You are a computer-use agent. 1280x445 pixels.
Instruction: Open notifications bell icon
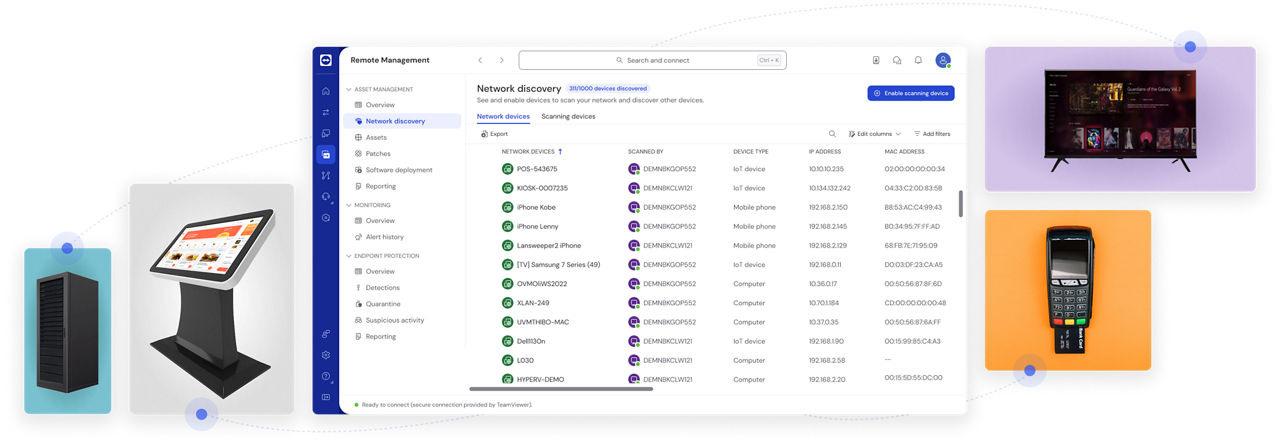point(918,60)
